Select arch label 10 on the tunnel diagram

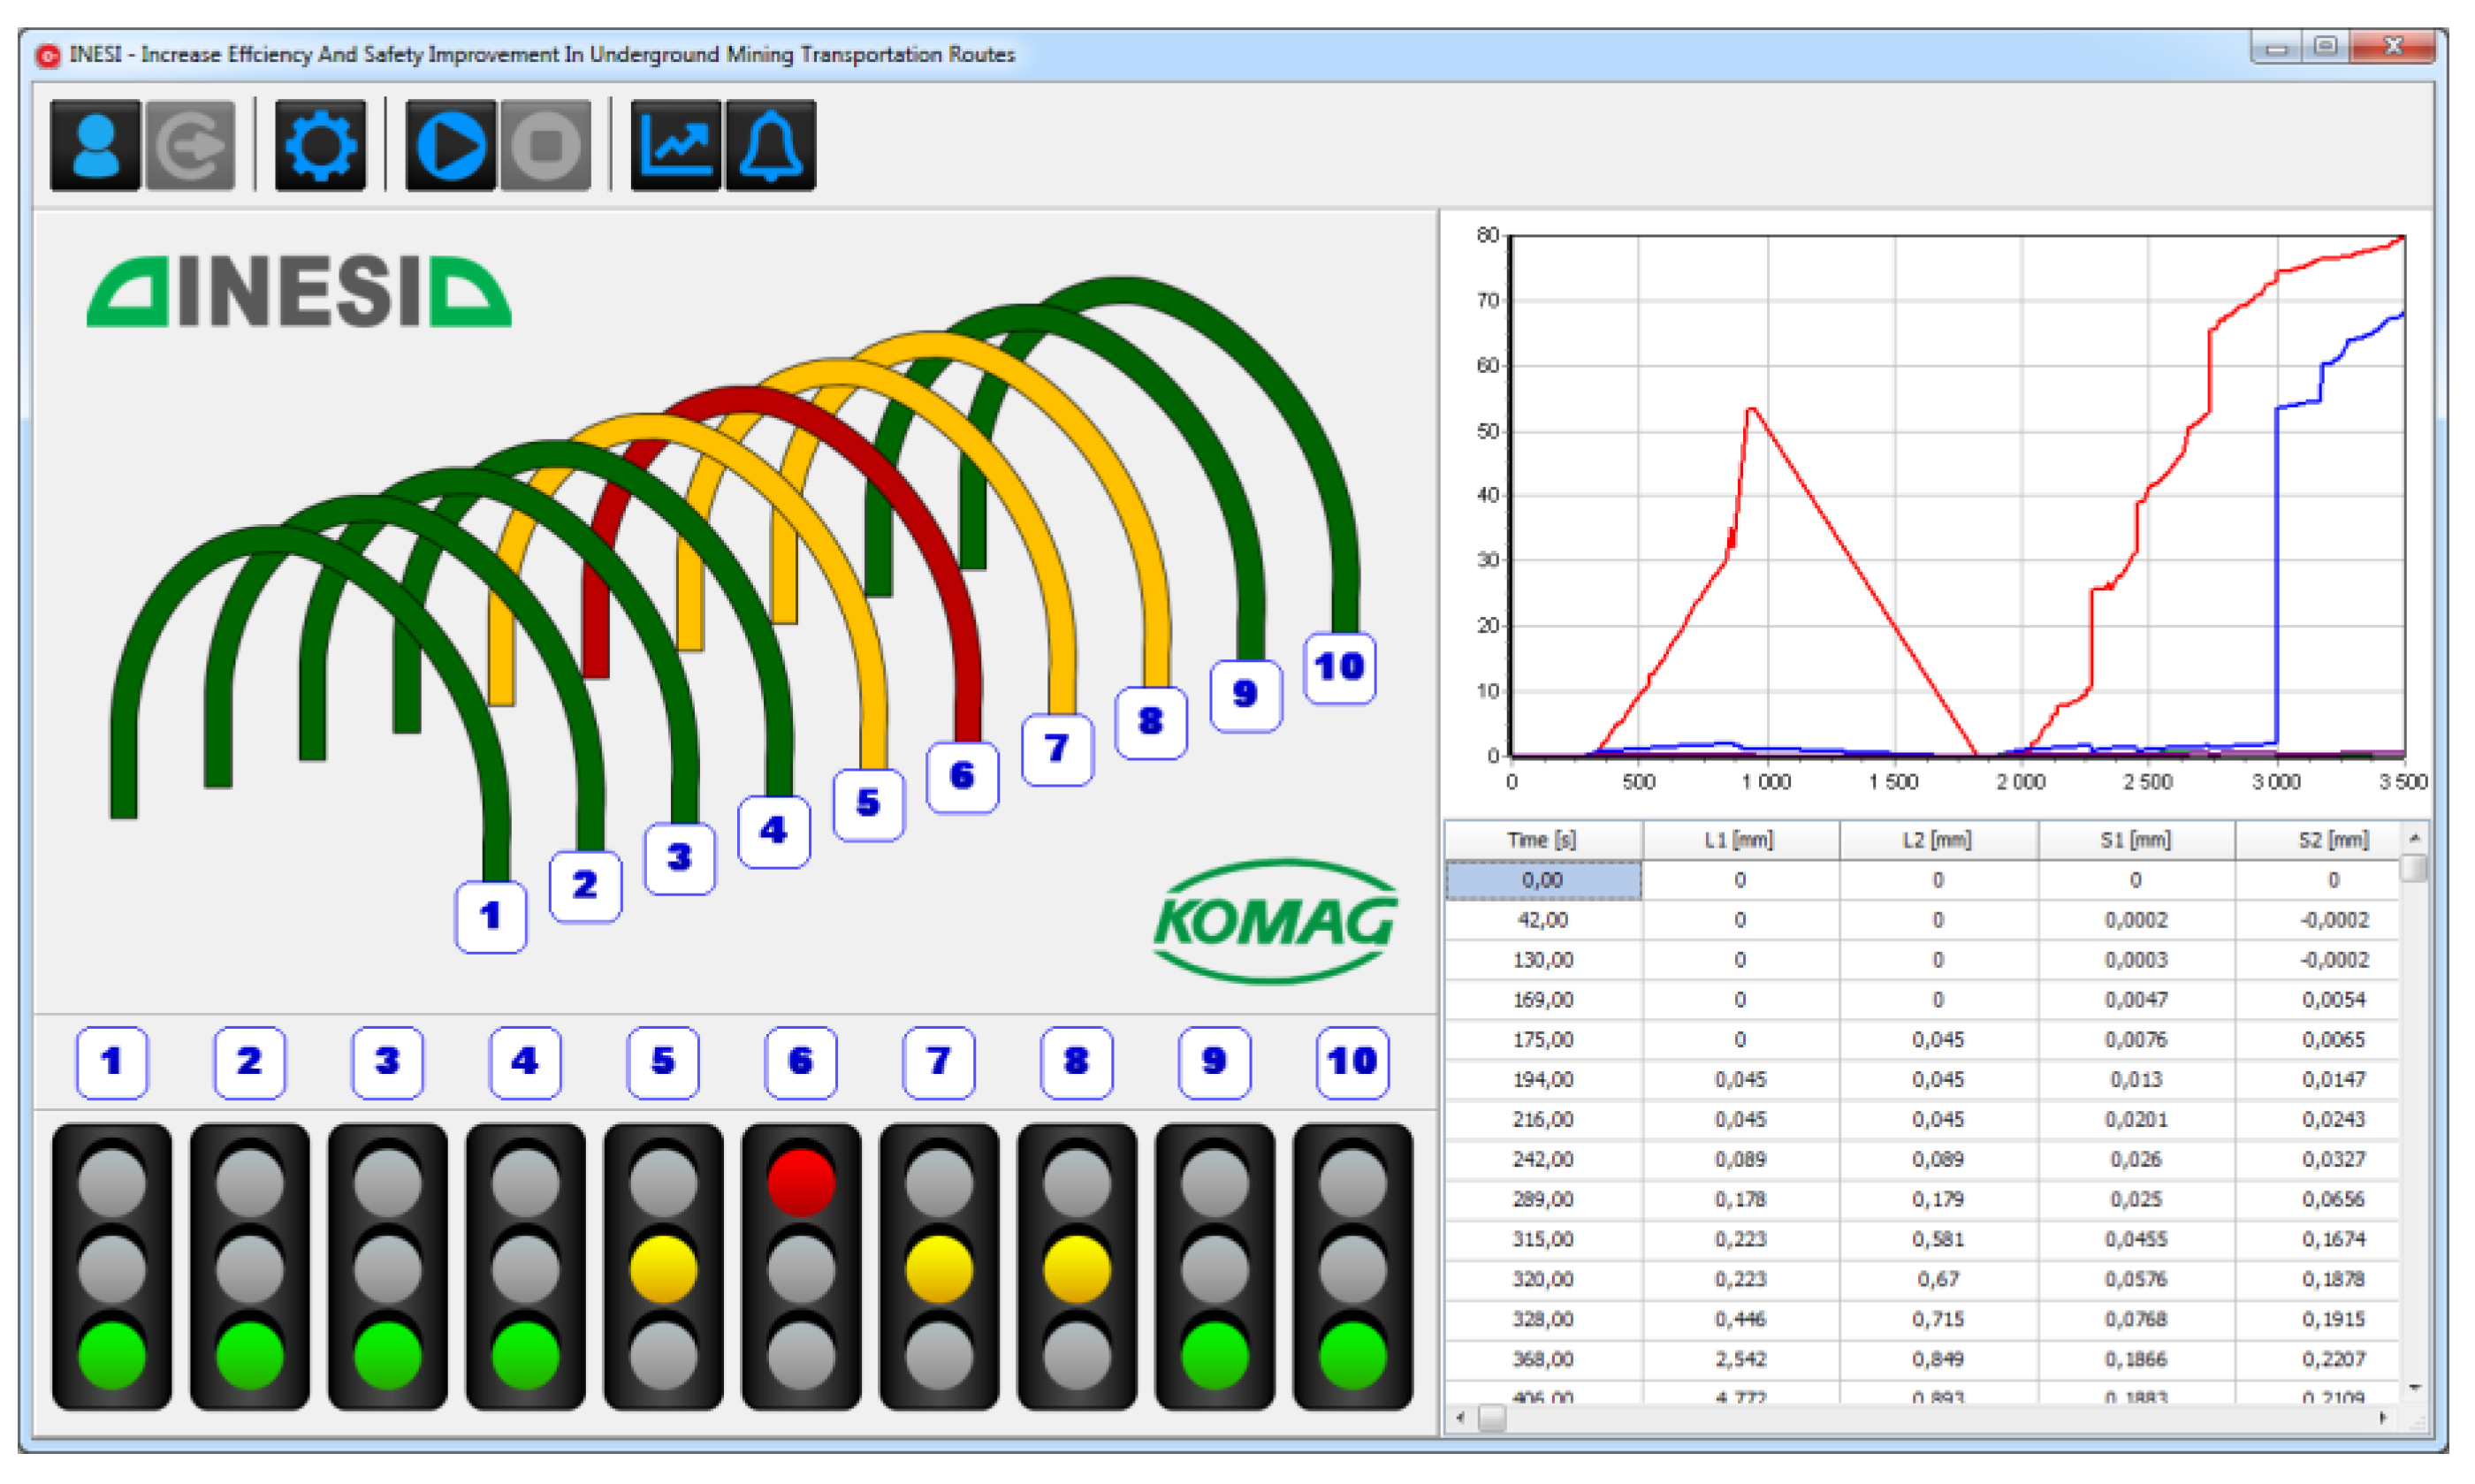tap(1339, 668)
